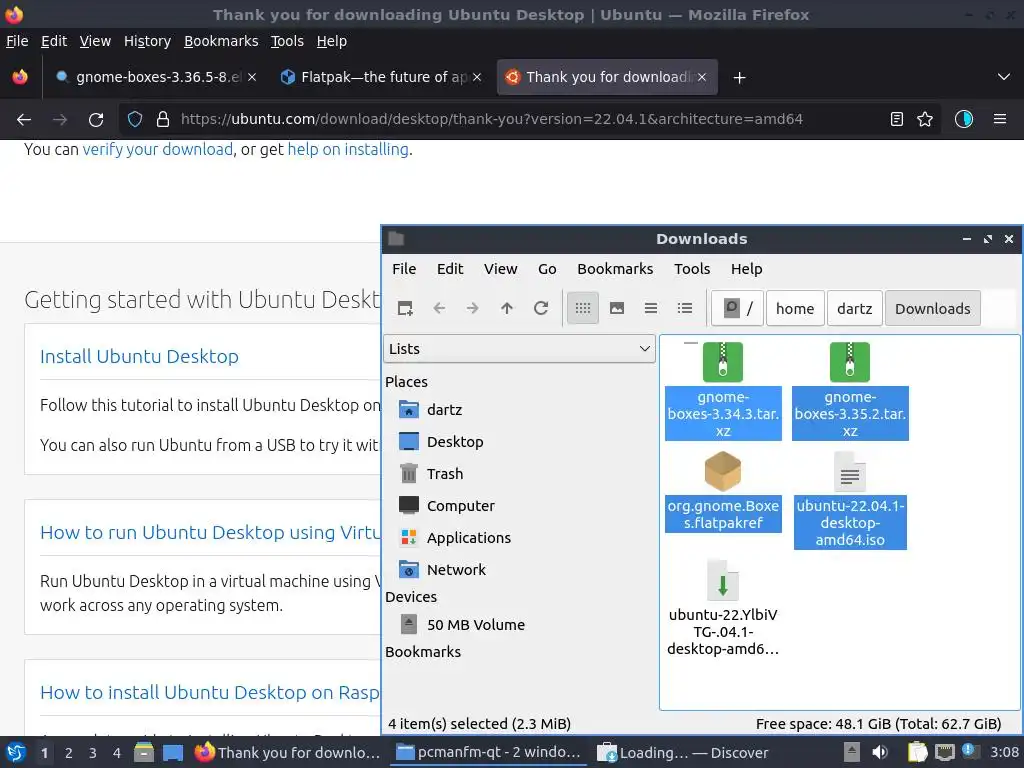Click the taskbar volume speaker icon

click(879, 753)
